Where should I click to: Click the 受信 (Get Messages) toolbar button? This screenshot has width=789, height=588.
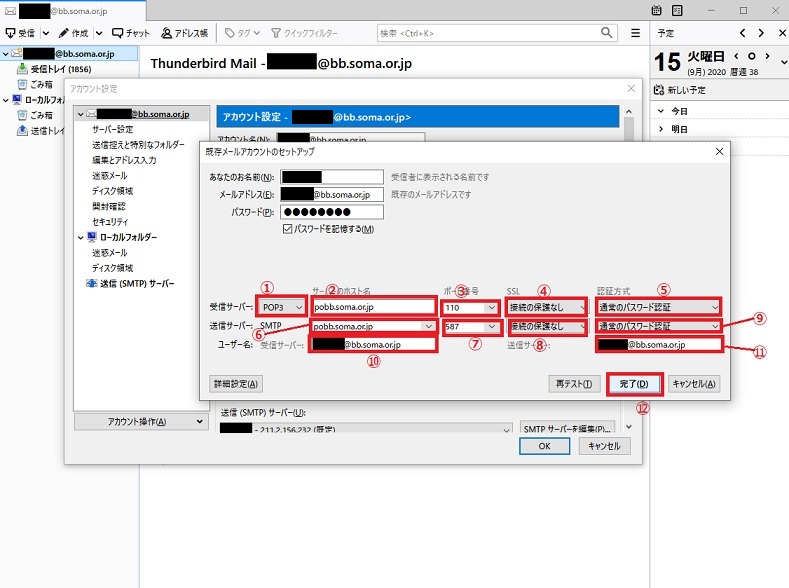click(20, 33)
